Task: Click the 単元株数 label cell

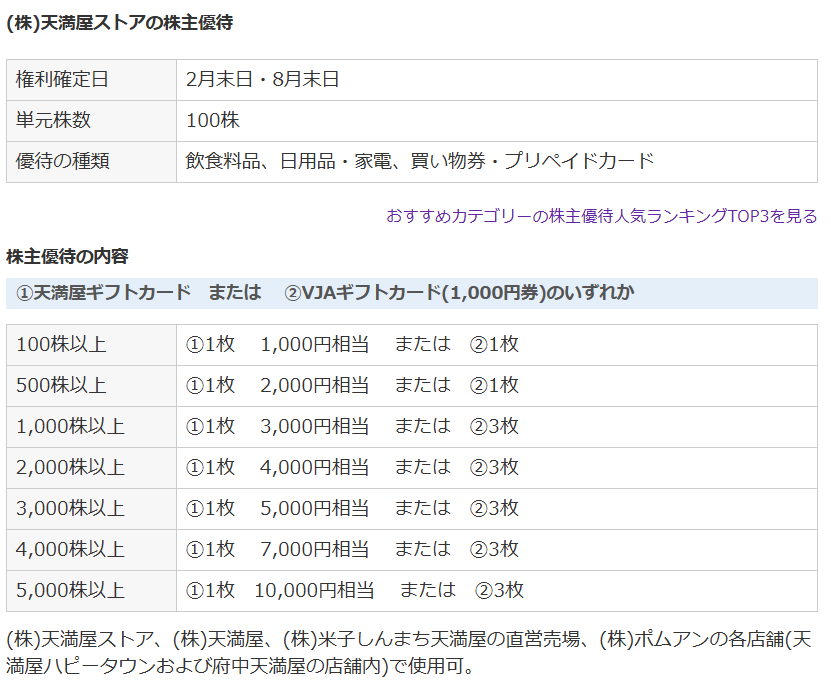Action: click(x=91, y=120)
